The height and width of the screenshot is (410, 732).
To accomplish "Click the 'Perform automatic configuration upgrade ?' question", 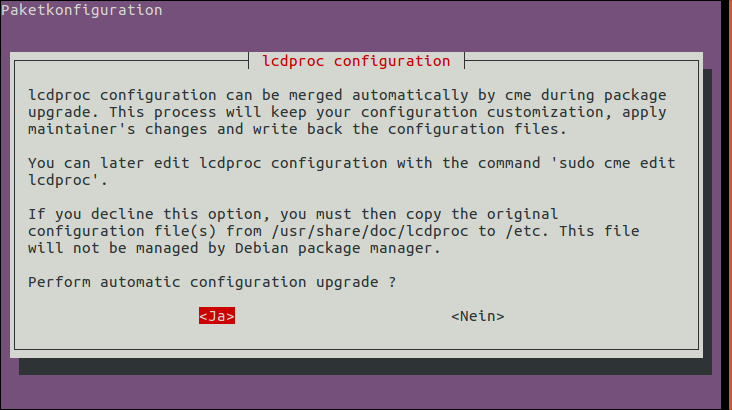I will [x=212, y=282].
